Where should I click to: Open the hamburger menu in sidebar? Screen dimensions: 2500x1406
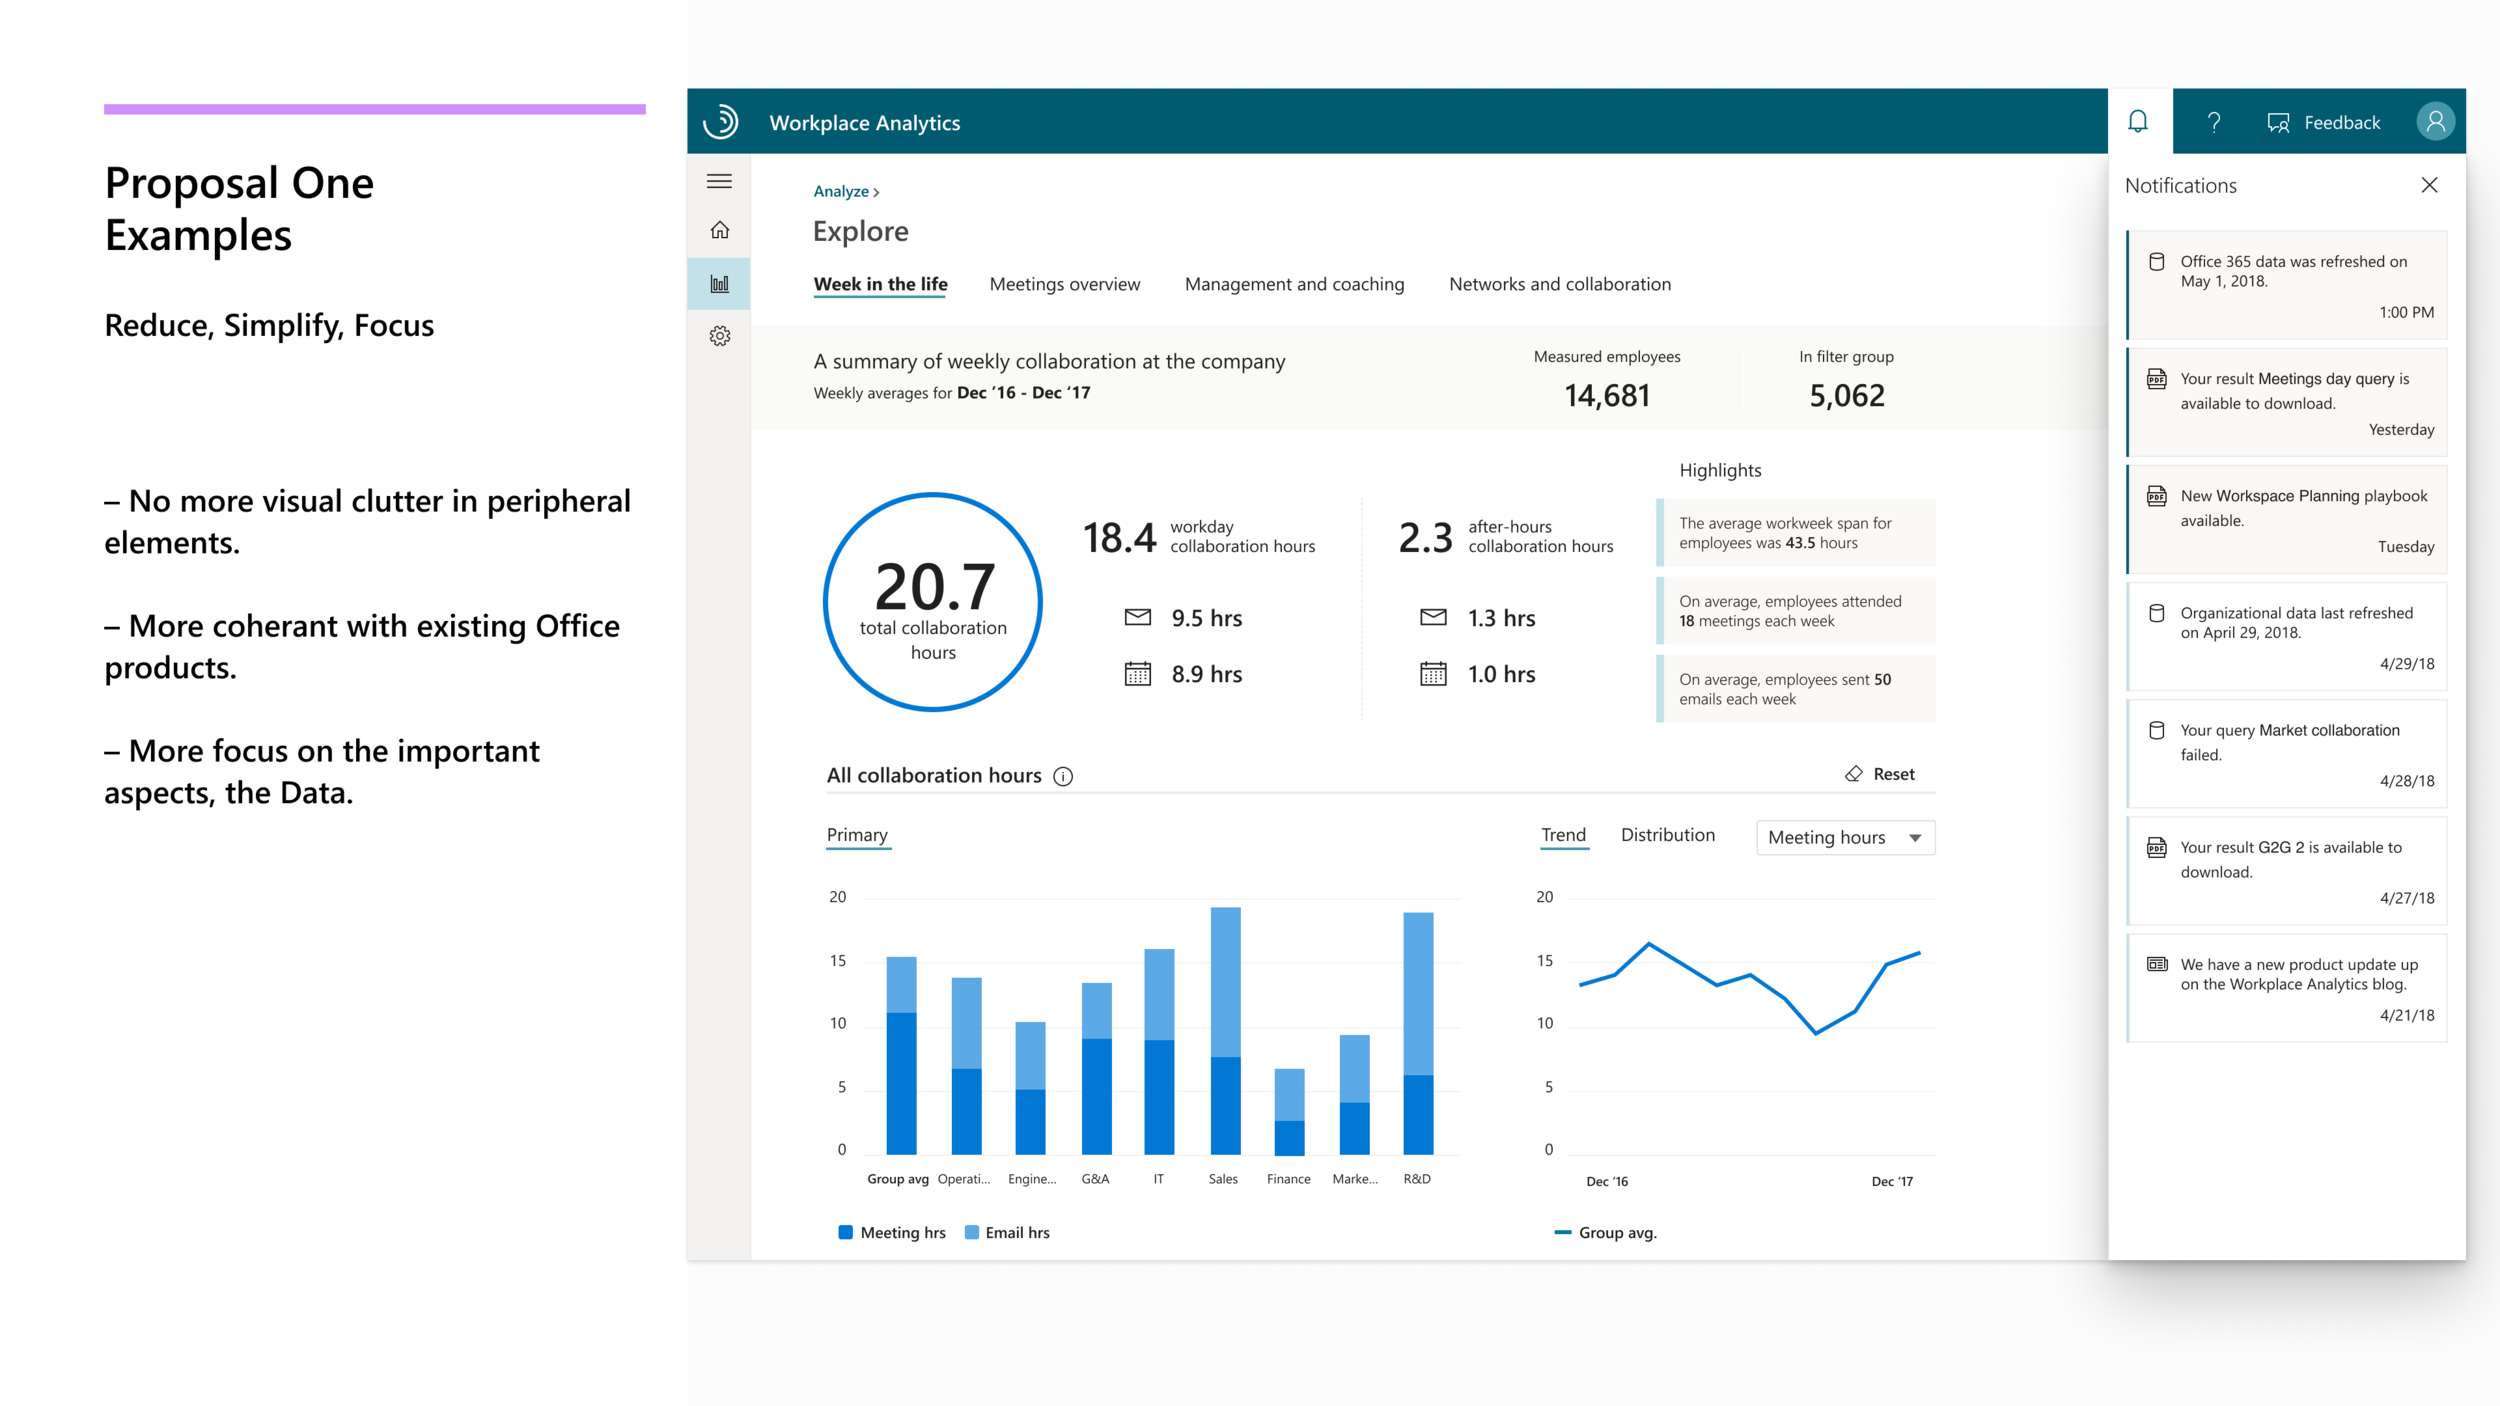click(x=719, y=181)
